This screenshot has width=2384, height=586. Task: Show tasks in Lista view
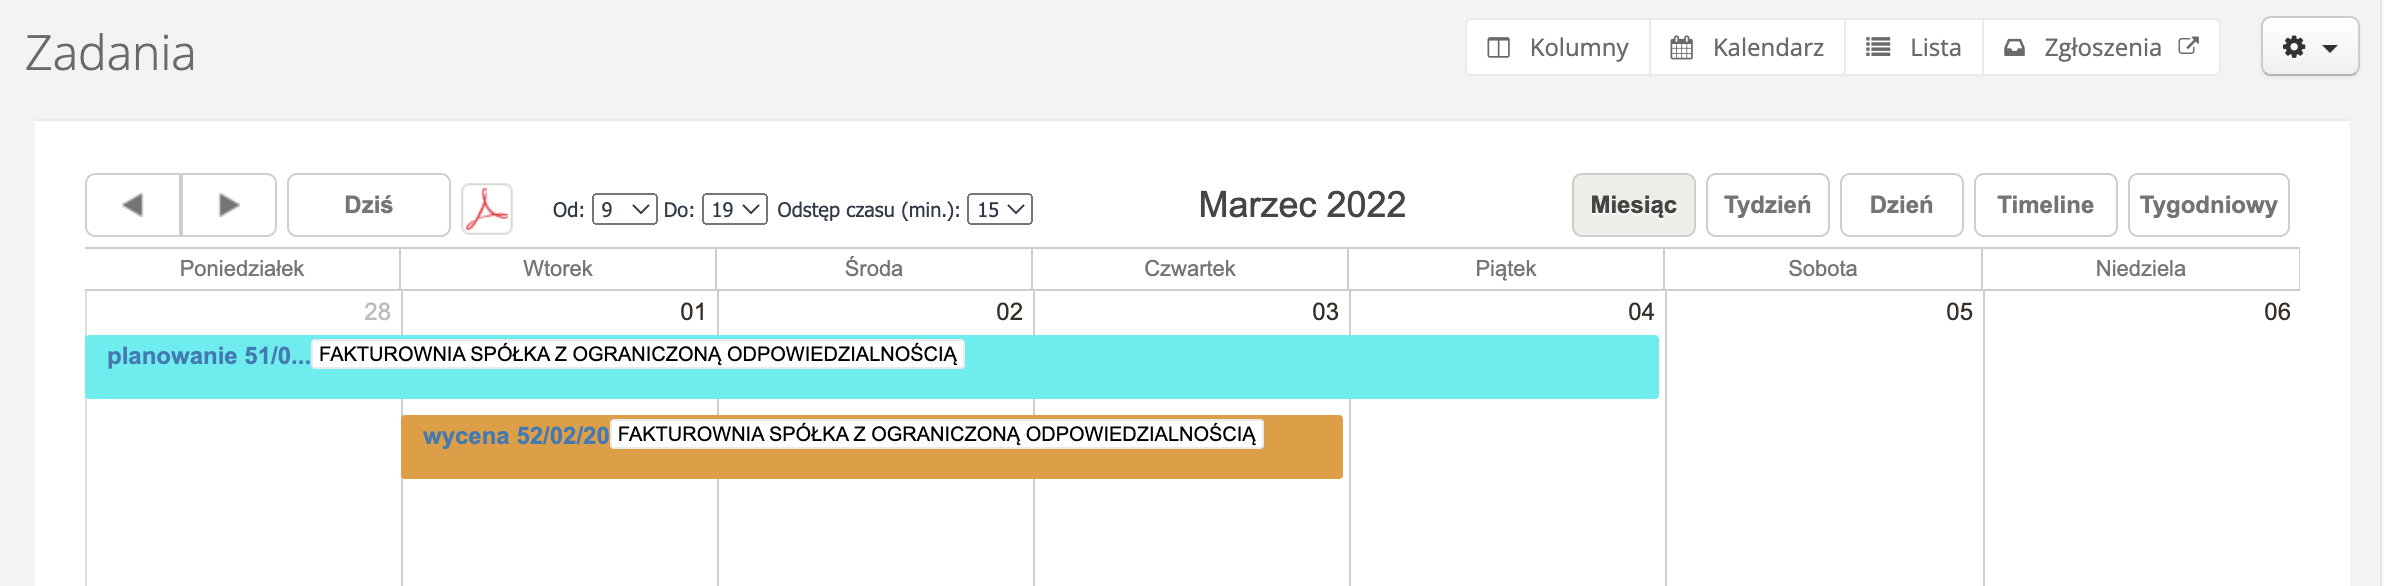pyautogui.click(x=1914, y=47)
